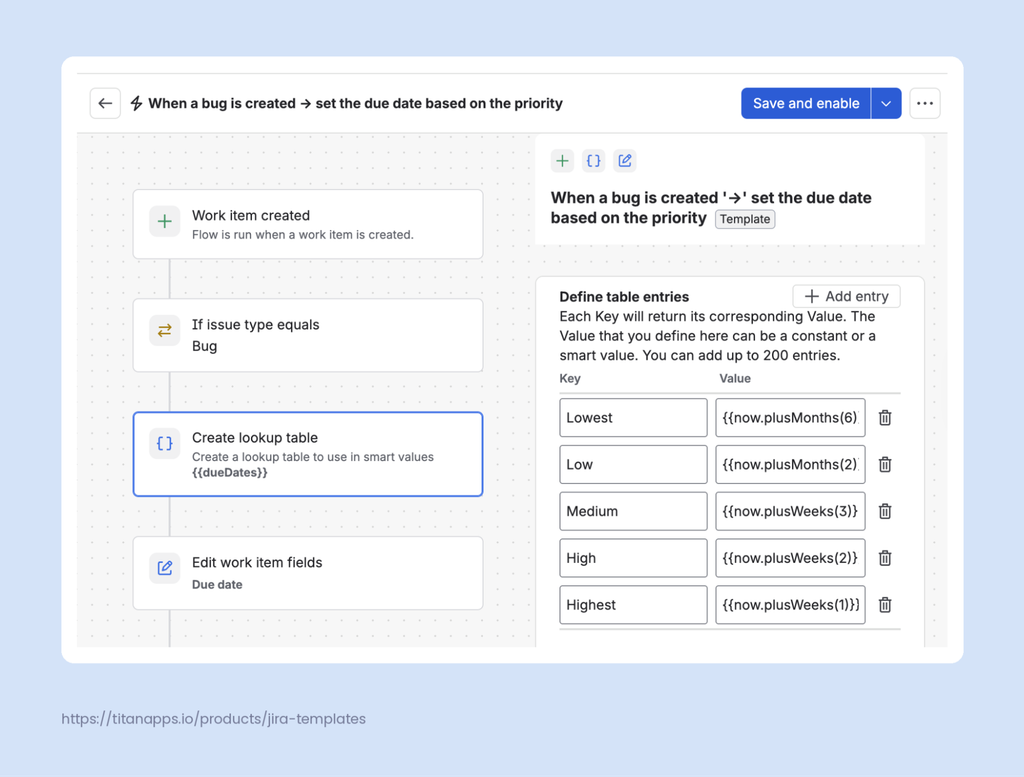The width and height of the screenshot is (1024, 777).
Task: Edit the plusWeeks(3) value field
Action: [790, 511]
